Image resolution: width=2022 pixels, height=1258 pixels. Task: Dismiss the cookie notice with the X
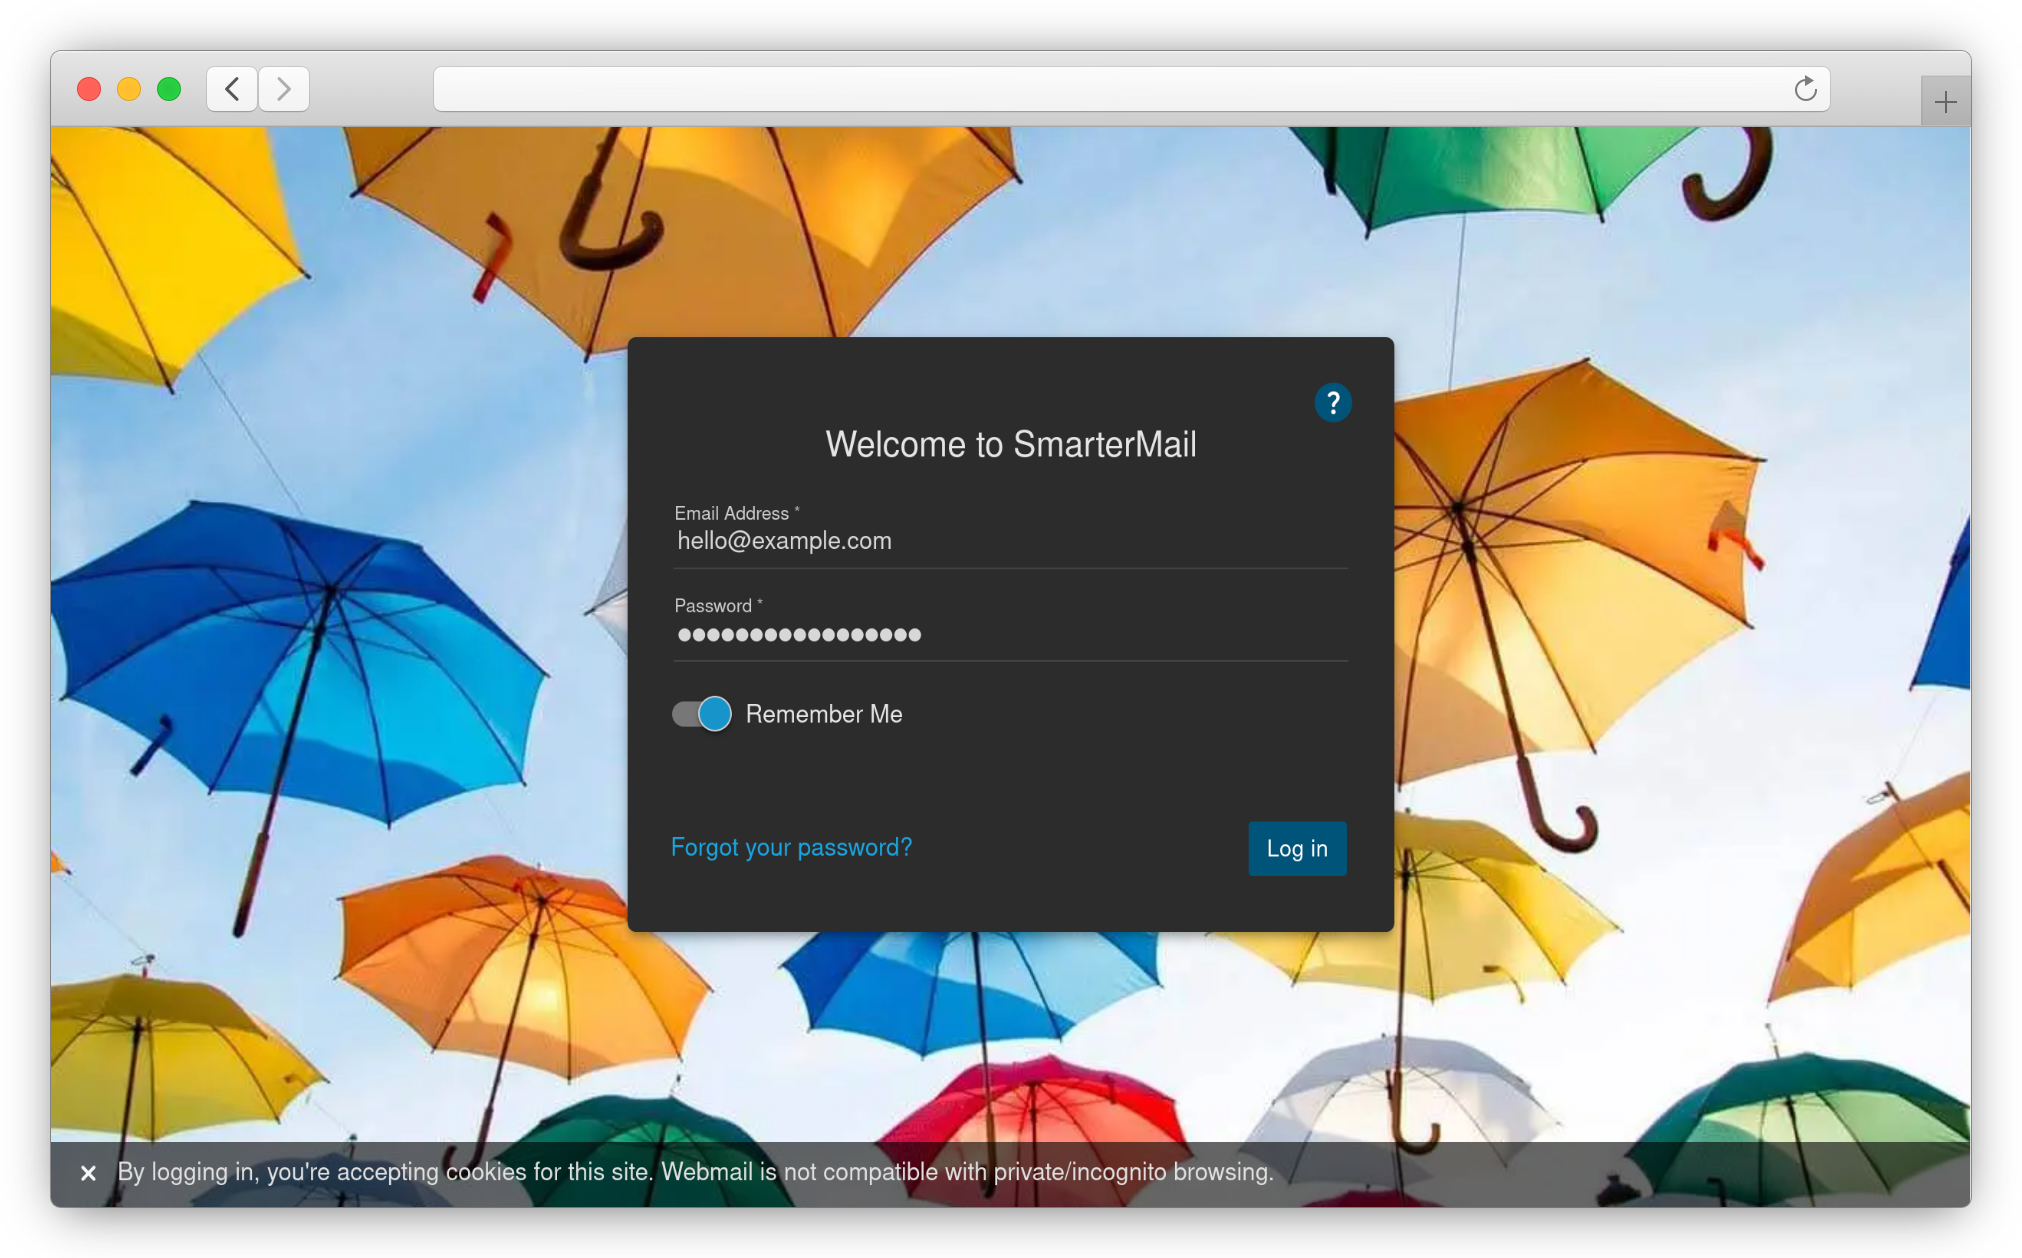tap(88, 1173)
